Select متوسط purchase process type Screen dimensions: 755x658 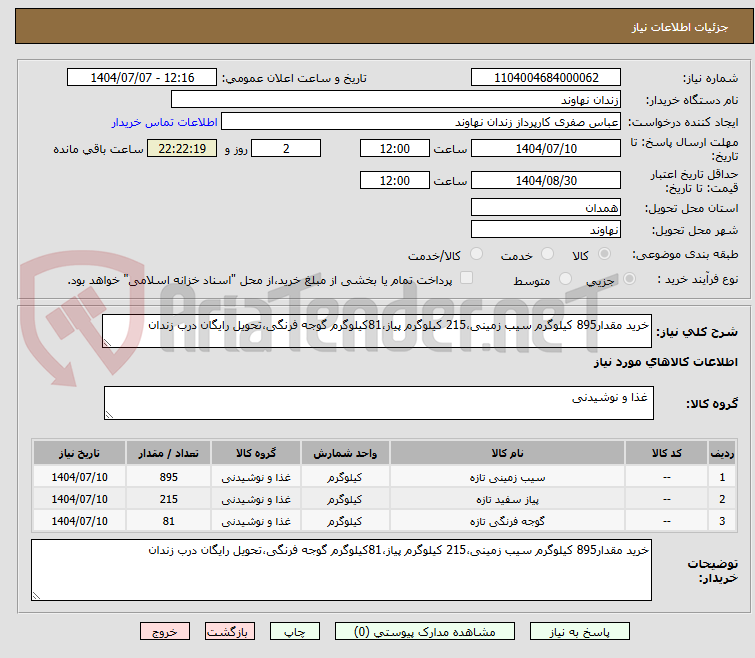566,279
